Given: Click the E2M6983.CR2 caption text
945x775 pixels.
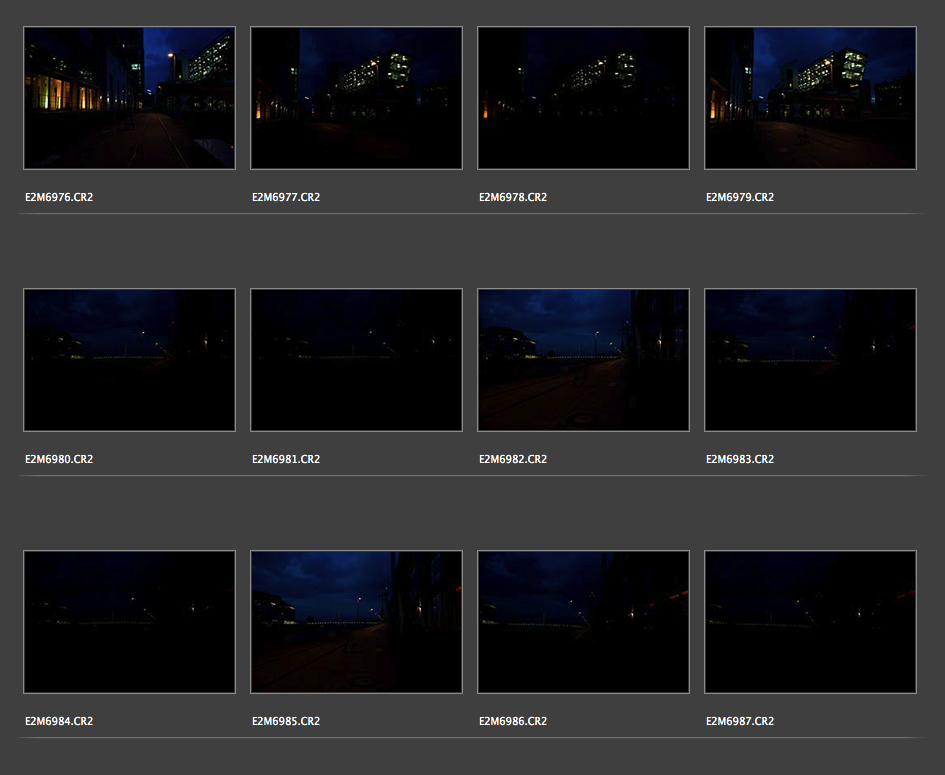Looking at the screenshot, I should point(740,460).
